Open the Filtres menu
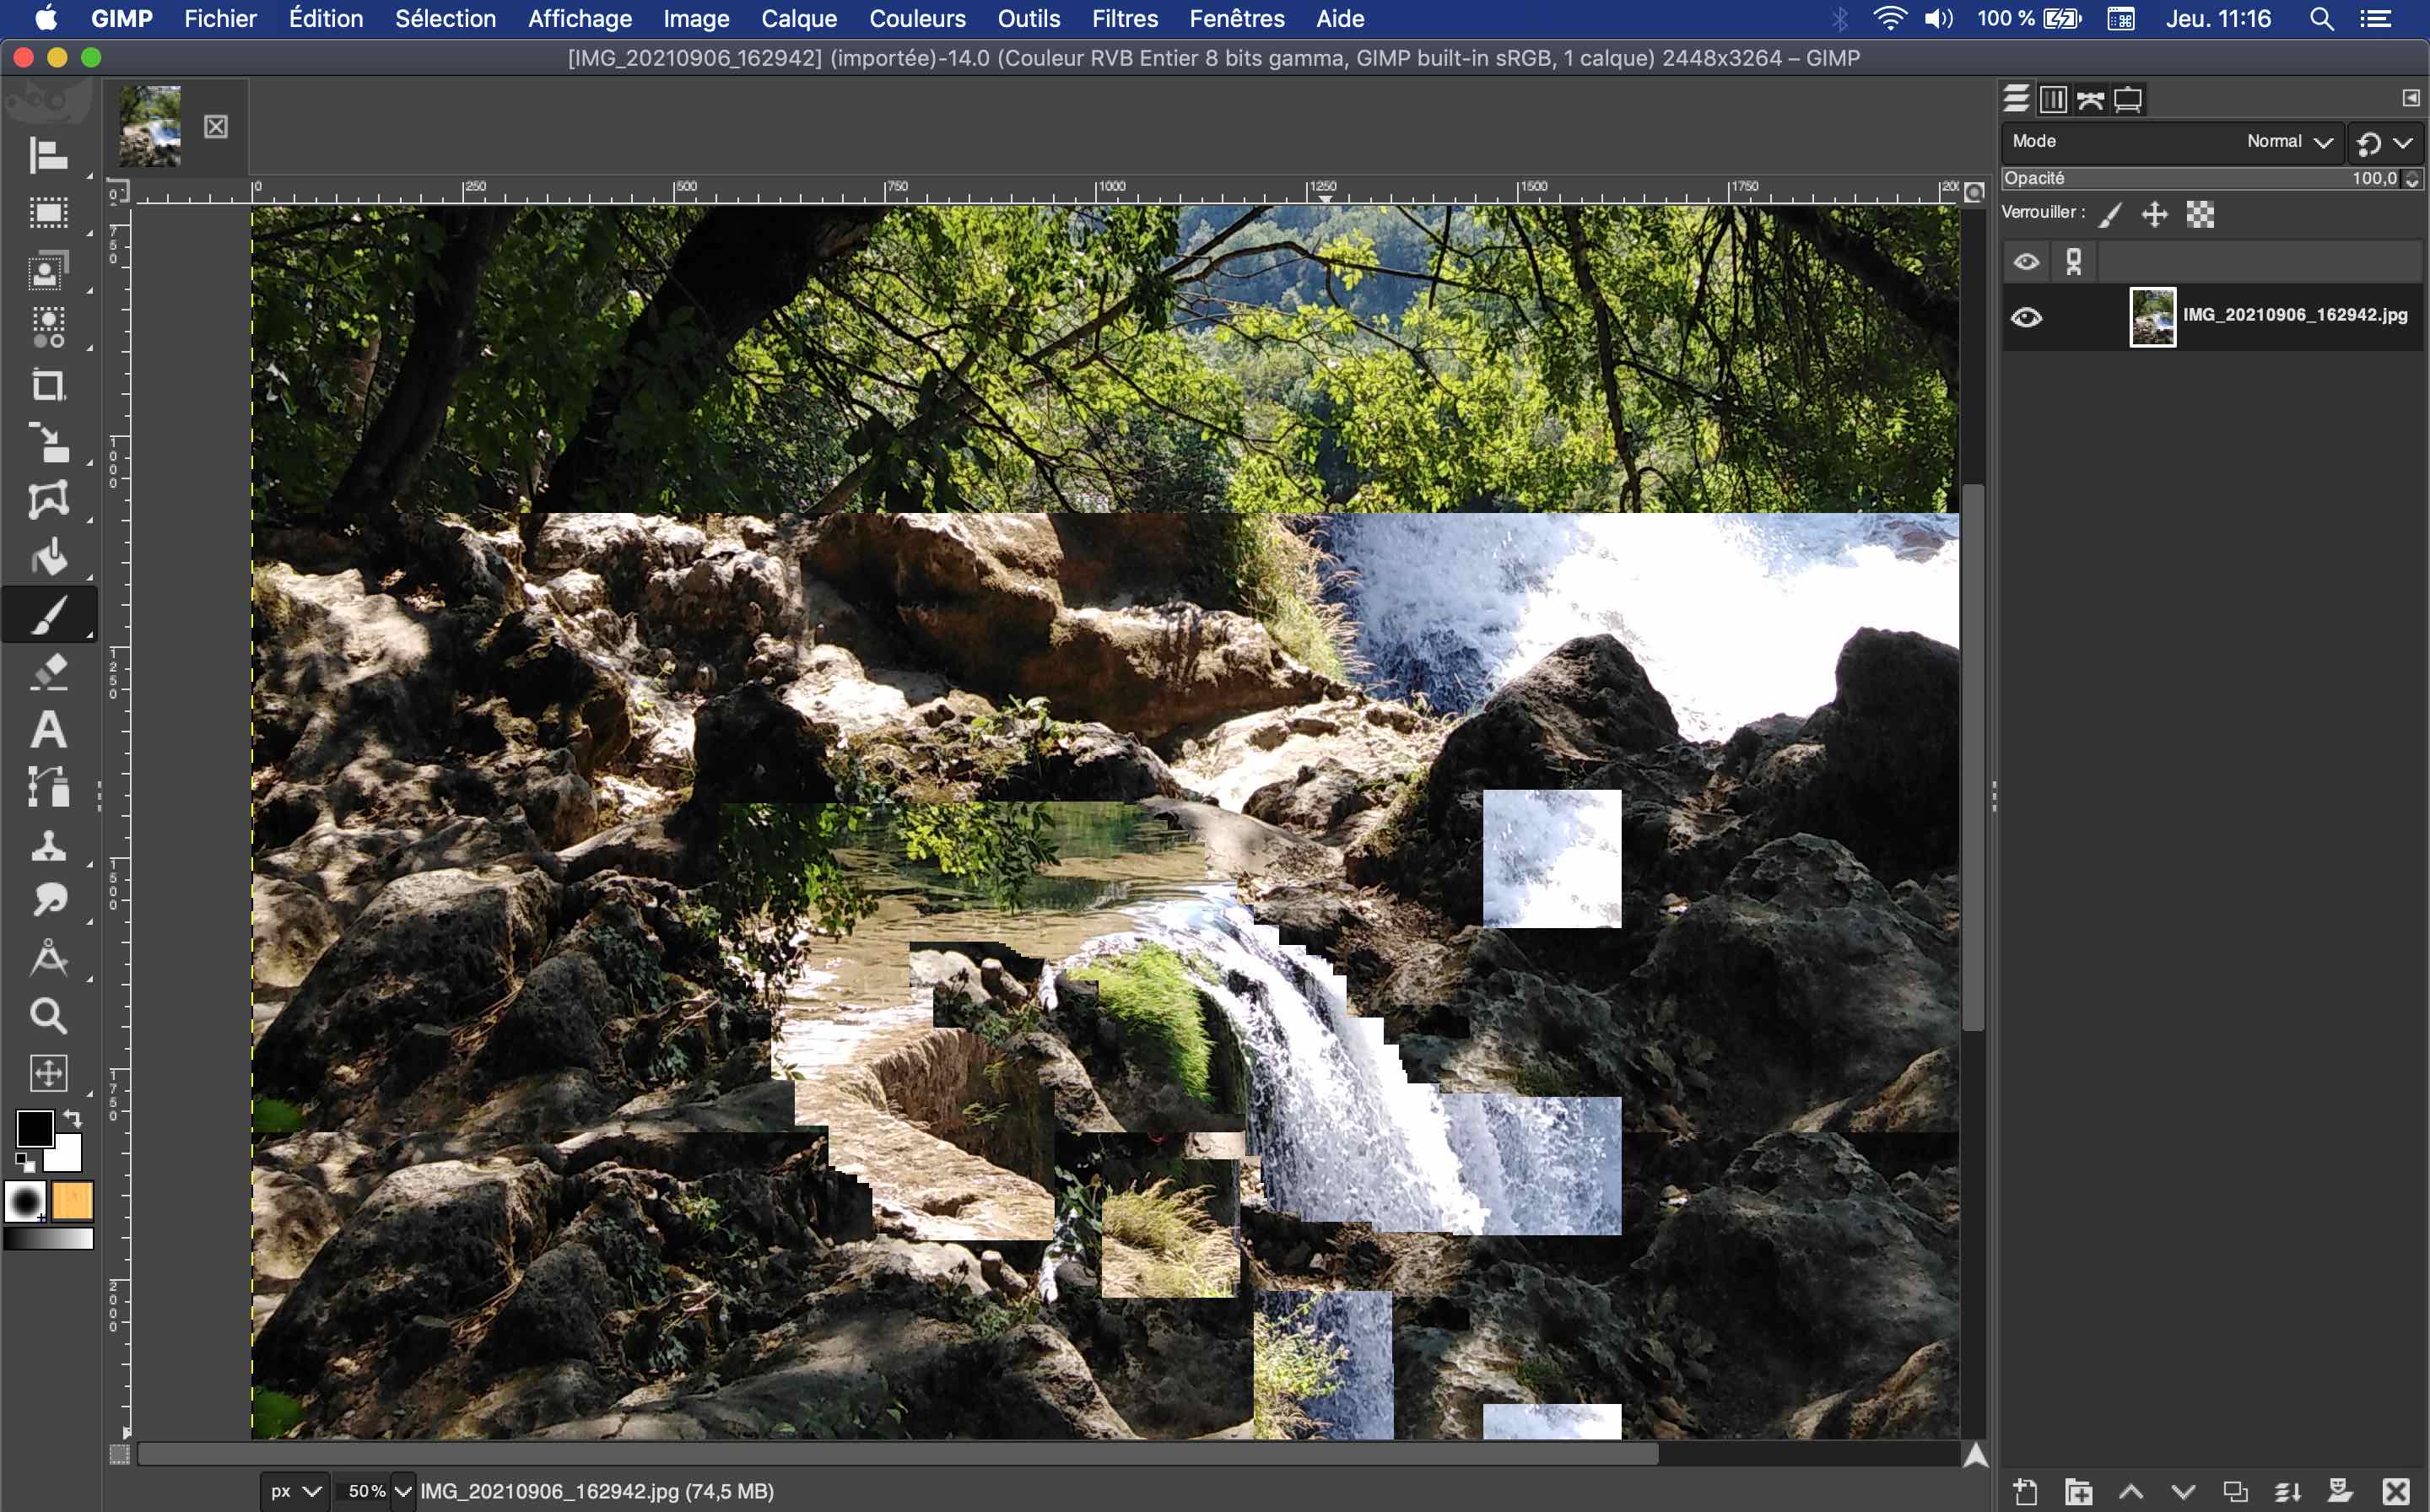Viewport: 2430px width, 1512px height. point(1124,18)
